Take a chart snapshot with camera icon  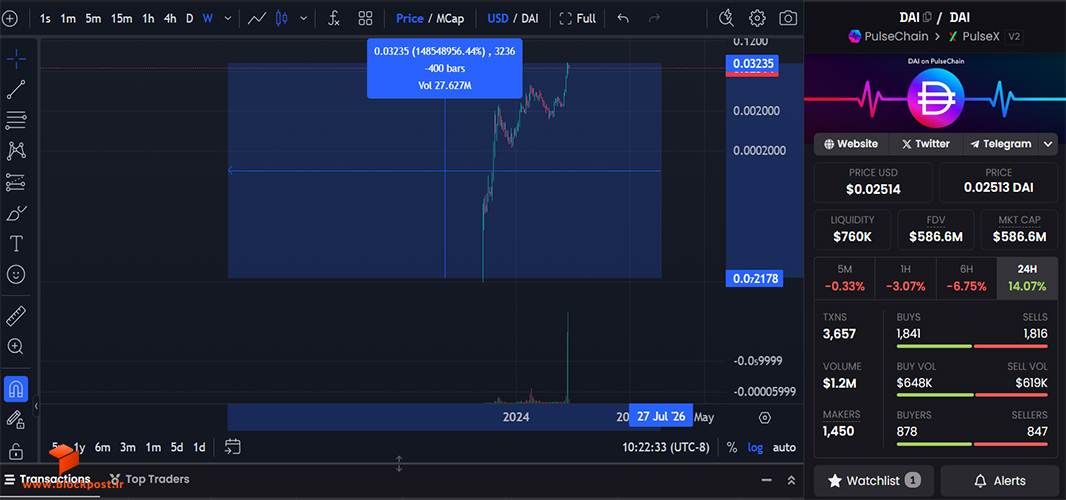tap(788, 18)
